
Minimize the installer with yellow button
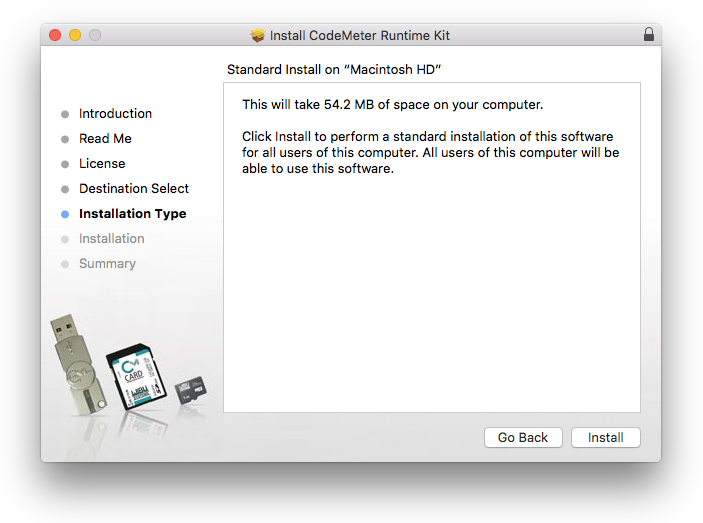tap(75, 35)
